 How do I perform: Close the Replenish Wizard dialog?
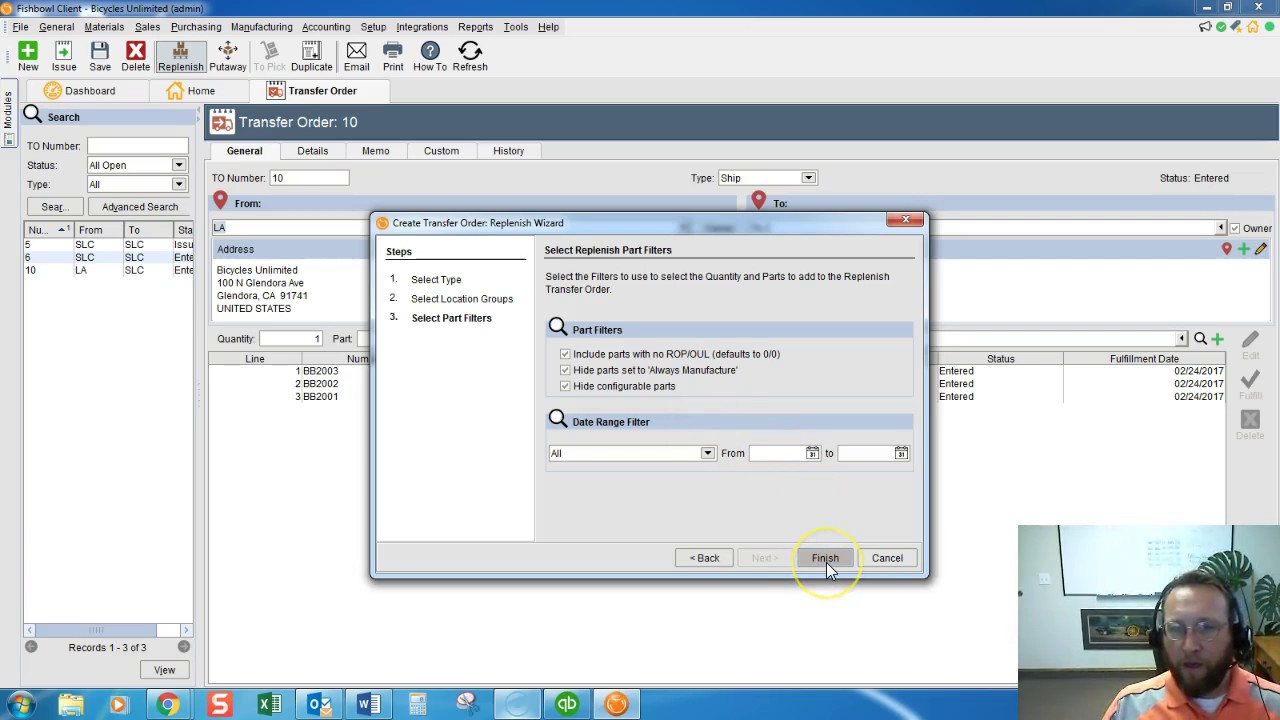pos(905,220)
